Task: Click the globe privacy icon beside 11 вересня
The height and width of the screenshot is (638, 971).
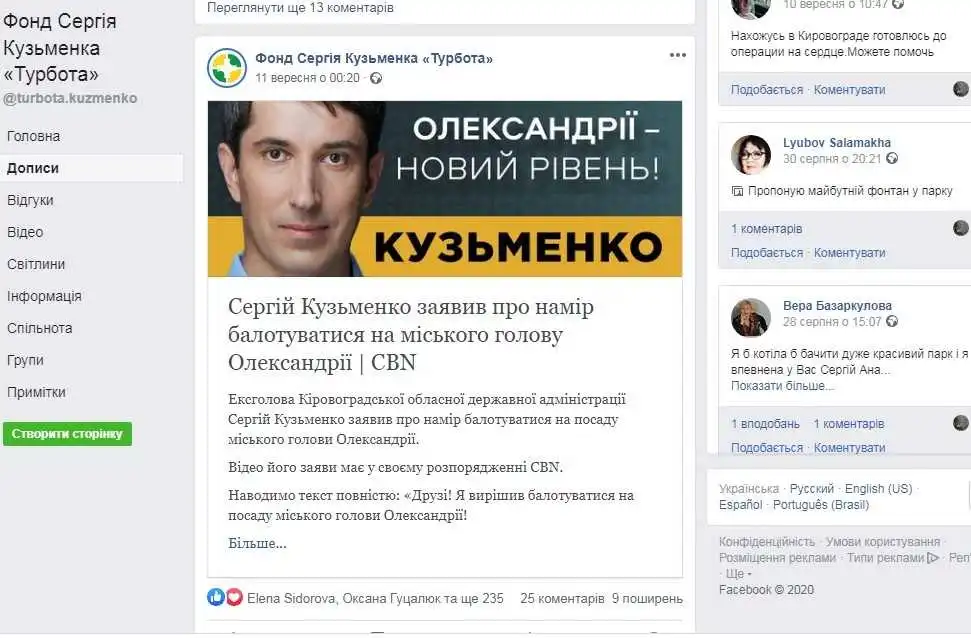Action: tap(375, 79)
